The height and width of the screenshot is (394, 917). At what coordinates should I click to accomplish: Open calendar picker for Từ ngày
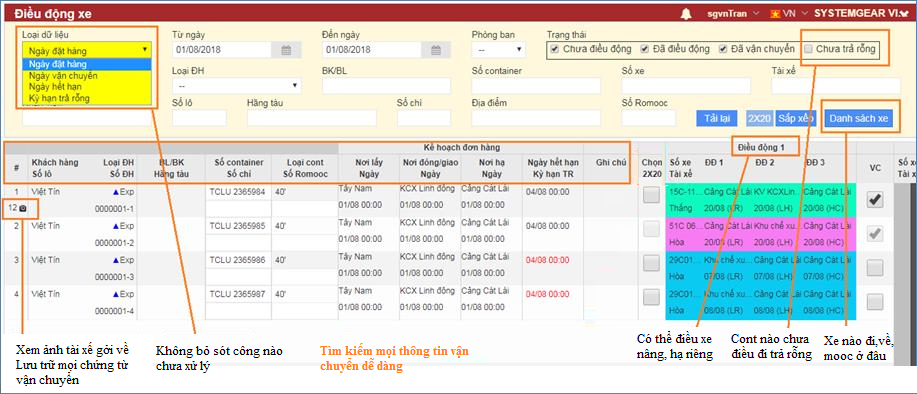pyautogui.click(x=286, y=50)
